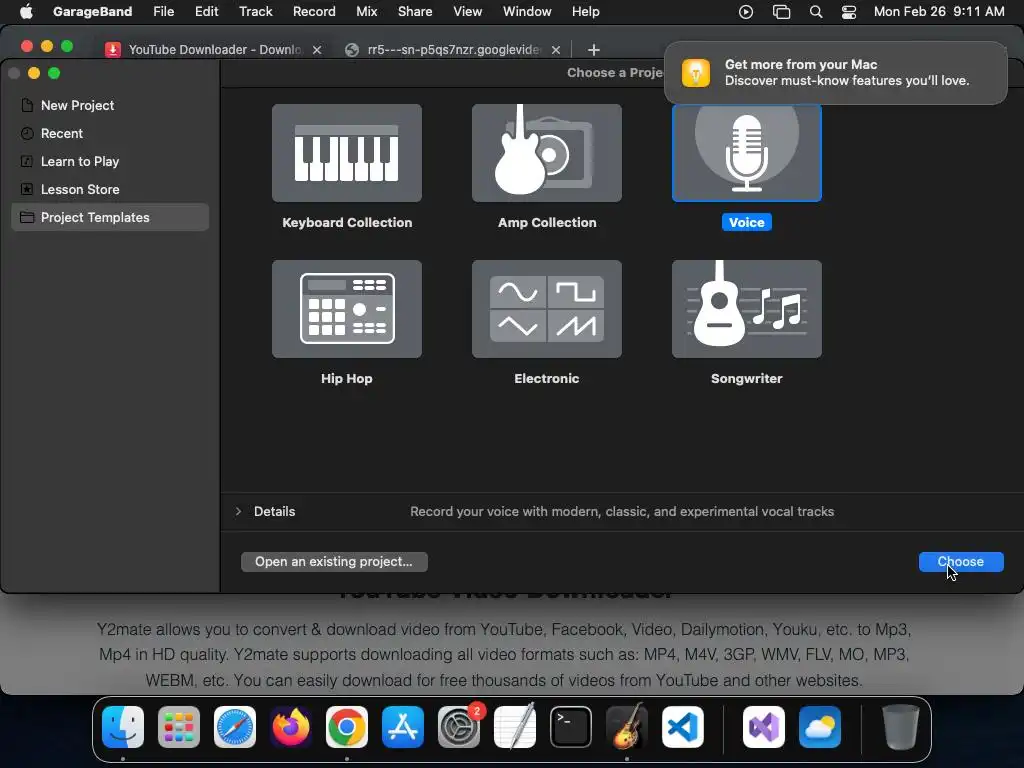
Task: Switch to YouTube Downloader browser tab
Action: coord(214,50)
